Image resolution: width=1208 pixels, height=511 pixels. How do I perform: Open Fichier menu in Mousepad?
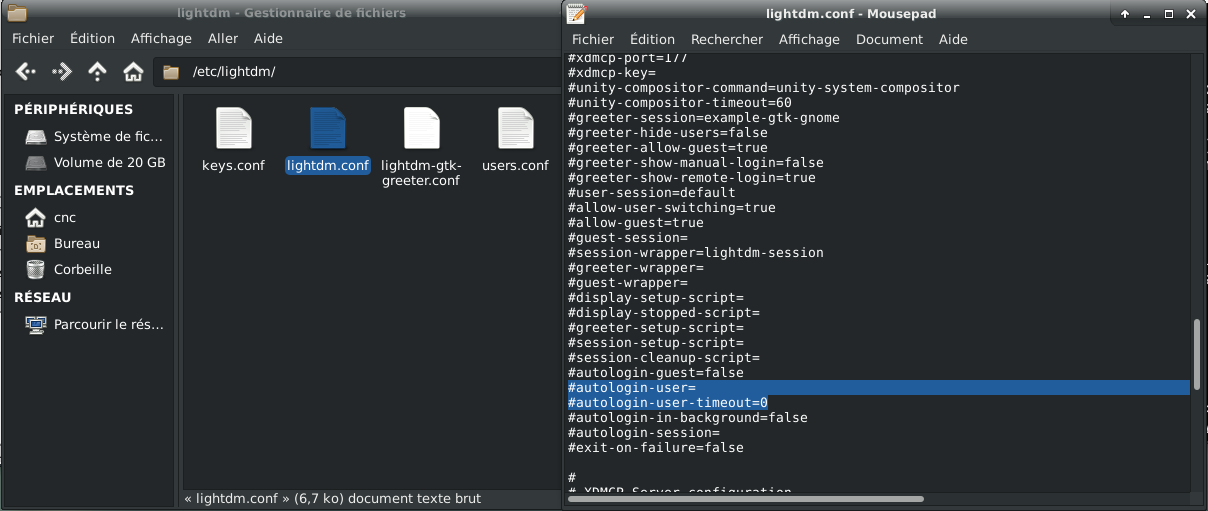tap(593, 39)
